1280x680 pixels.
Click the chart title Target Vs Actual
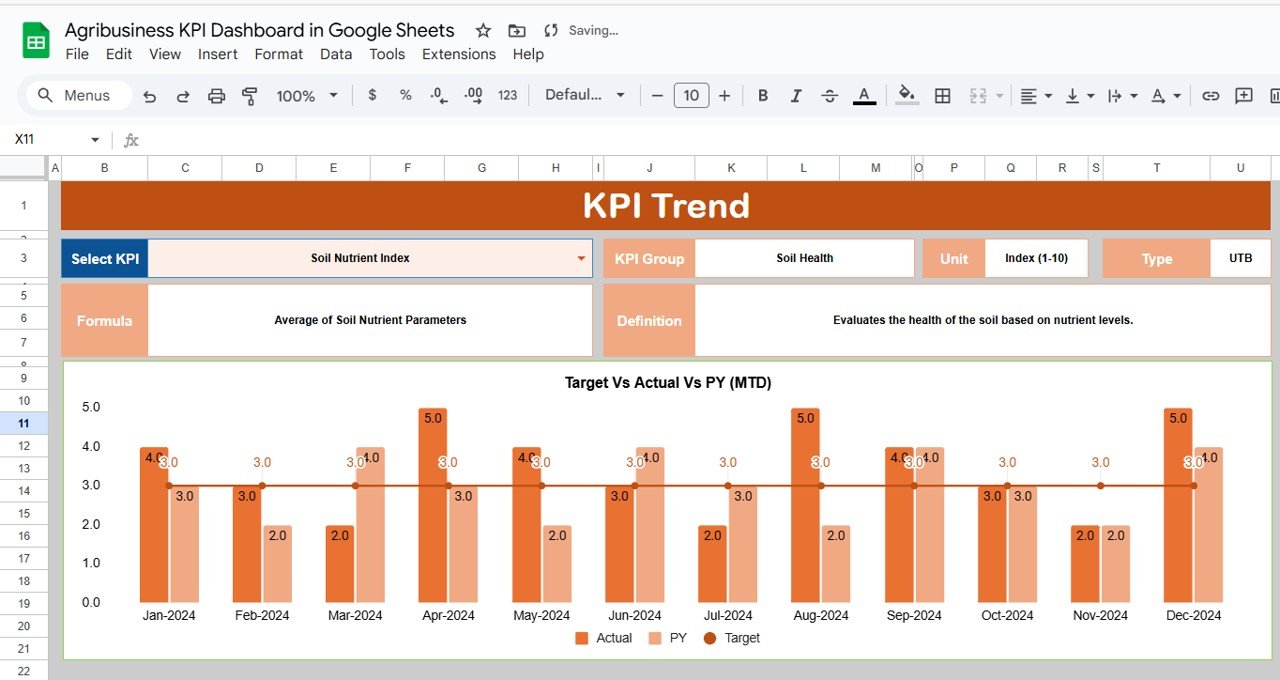[668, 382]
